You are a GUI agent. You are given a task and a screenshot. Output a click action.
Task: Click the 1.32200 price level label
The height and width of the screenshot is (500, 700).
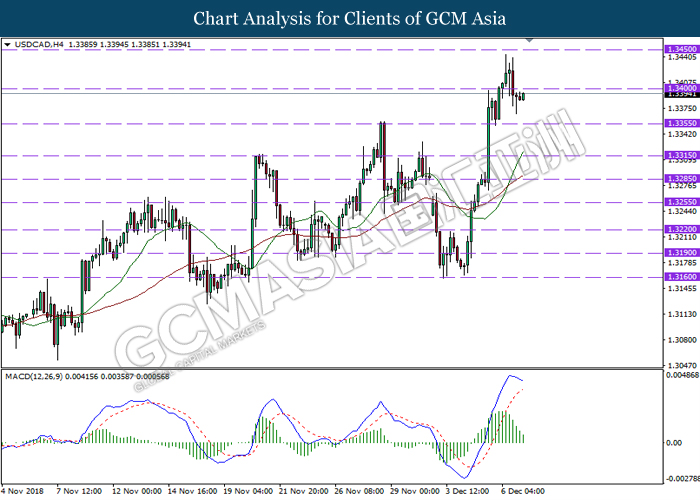[x=681, y=229]
